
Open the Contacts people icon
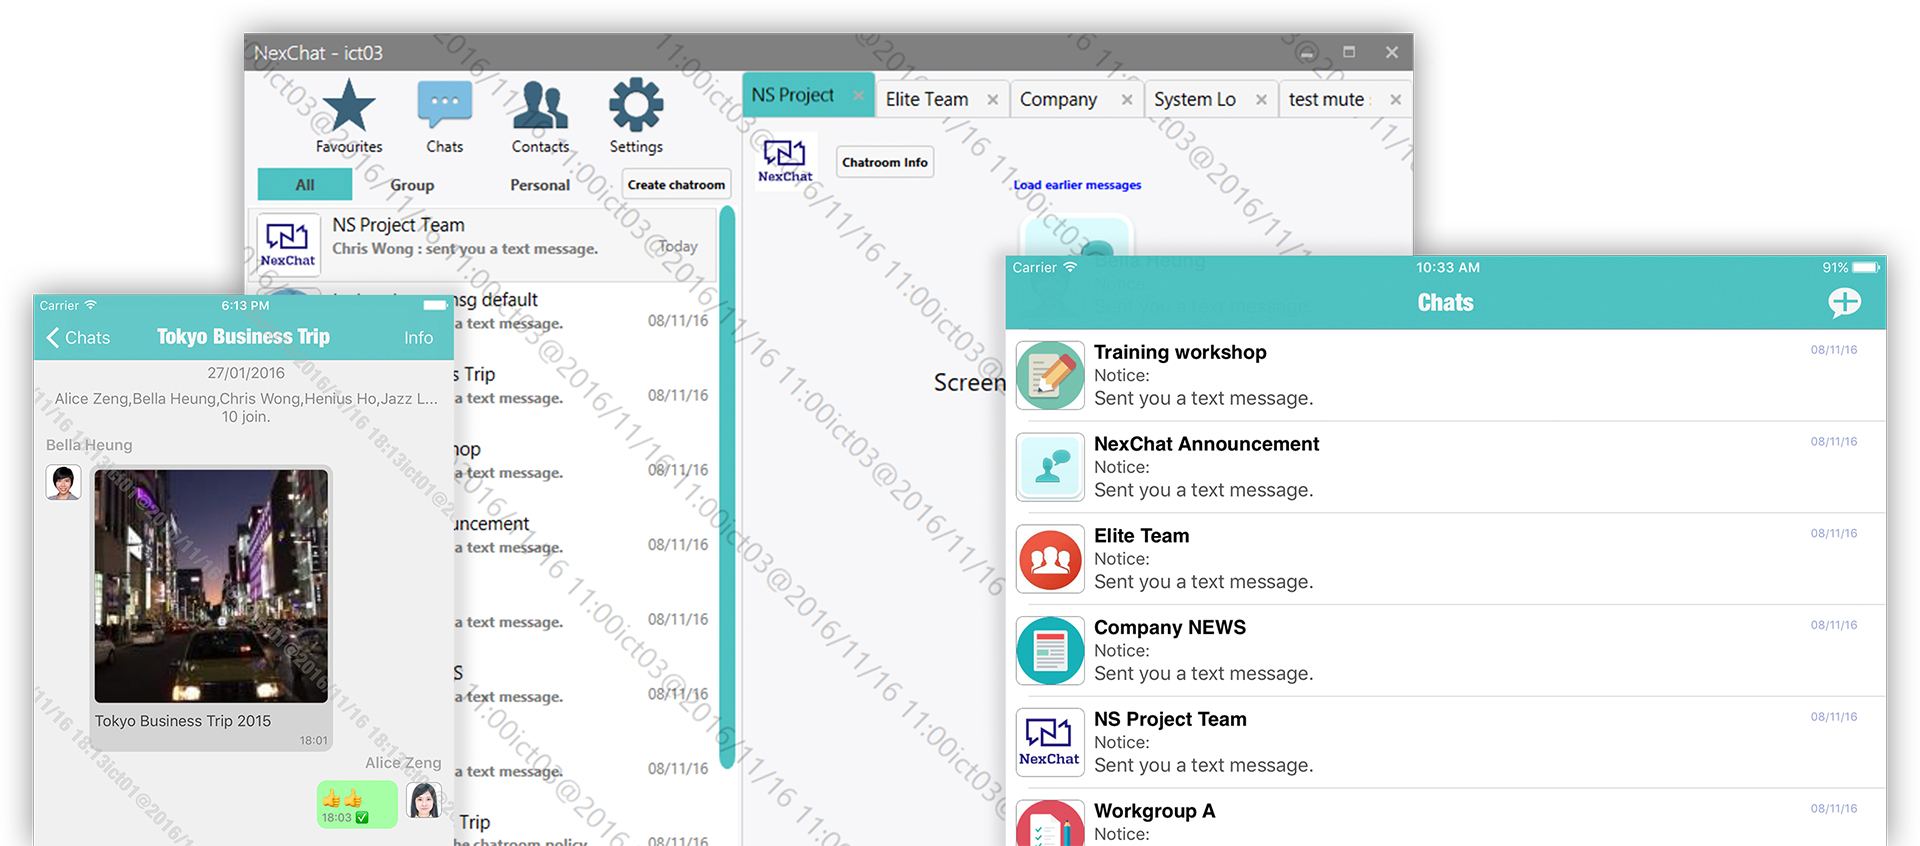click(x=540, y=106)
